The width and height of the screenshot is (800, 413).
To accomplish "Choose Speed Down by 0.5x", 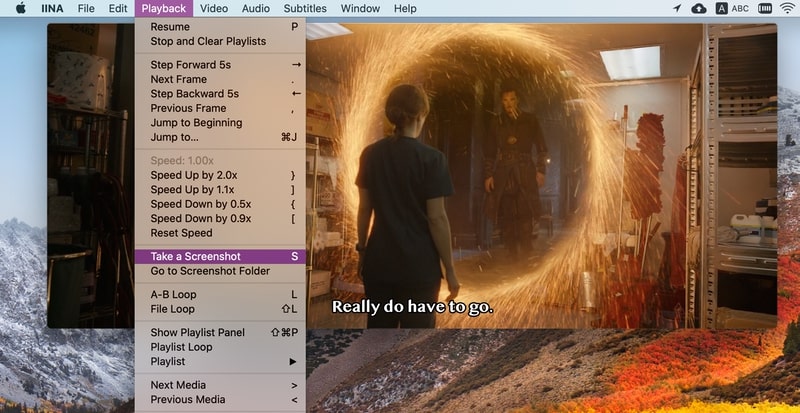I will [x=220, y=204].
